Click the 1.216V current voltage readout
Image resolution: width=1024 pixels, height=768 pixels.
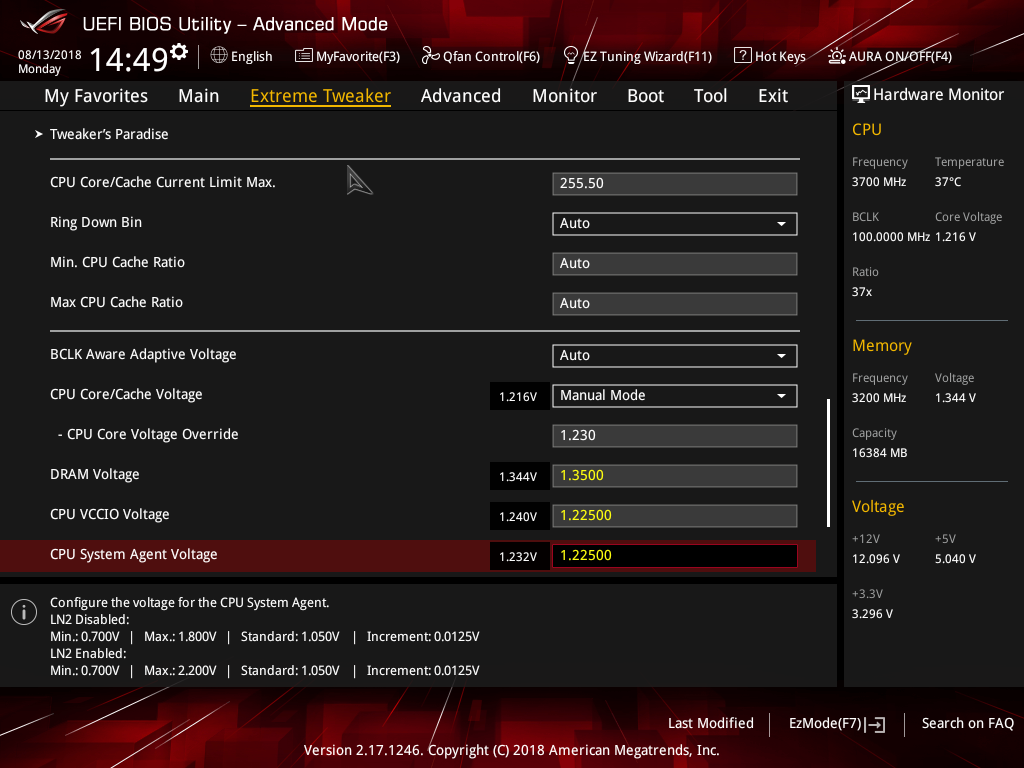(519, 396)
